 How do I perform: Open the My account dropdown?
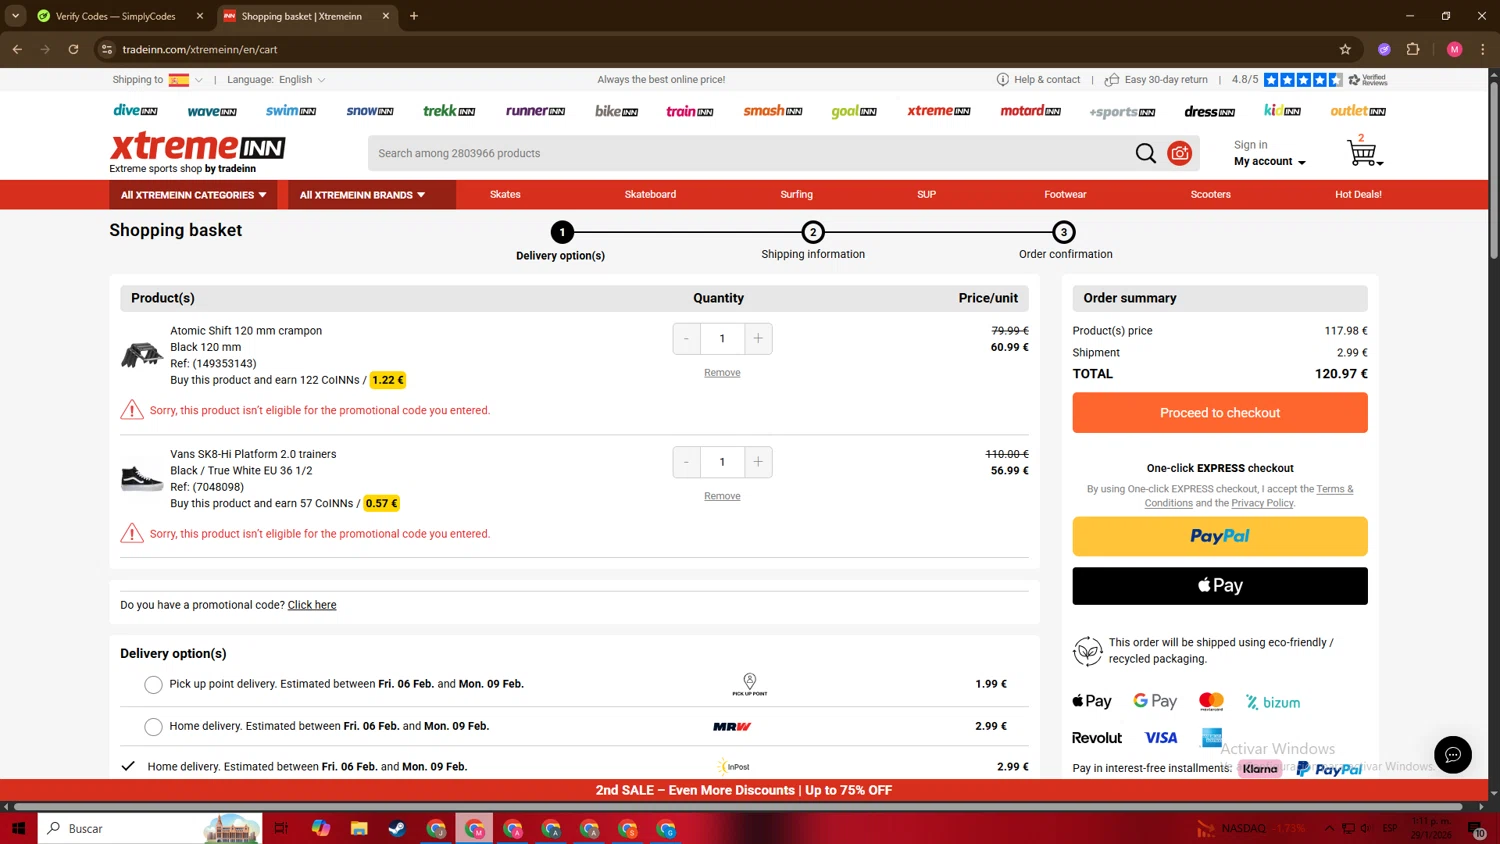1269,162
